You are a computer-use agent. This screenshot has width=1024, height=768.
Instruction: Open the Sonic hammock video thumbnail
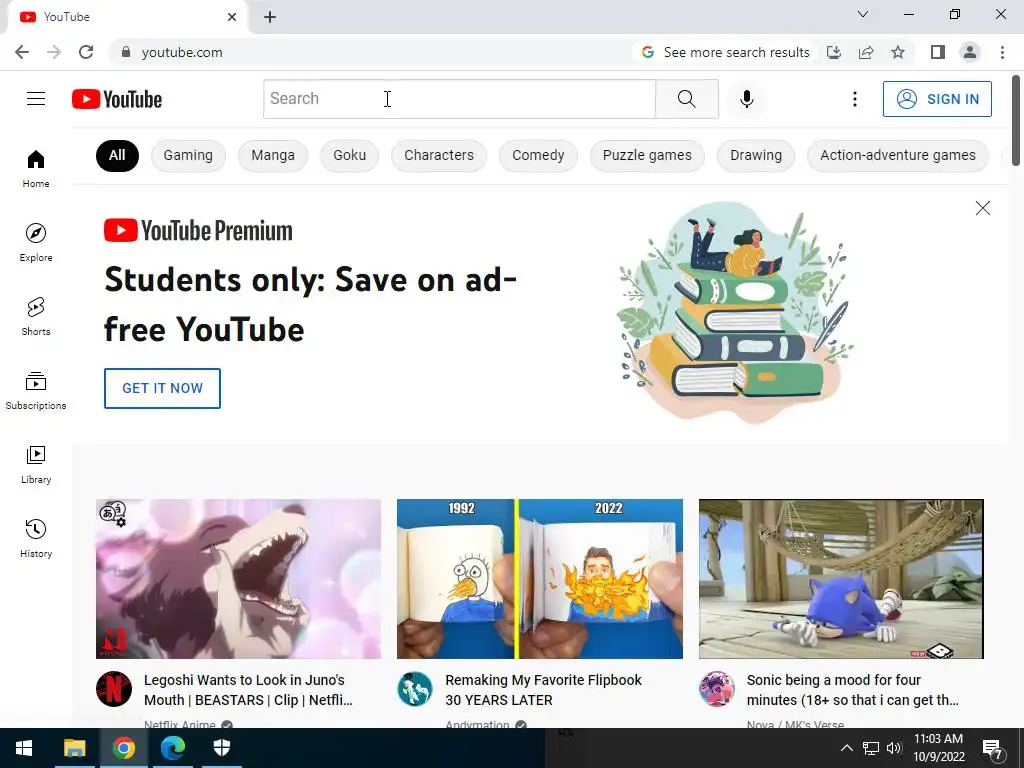point(841,579)
